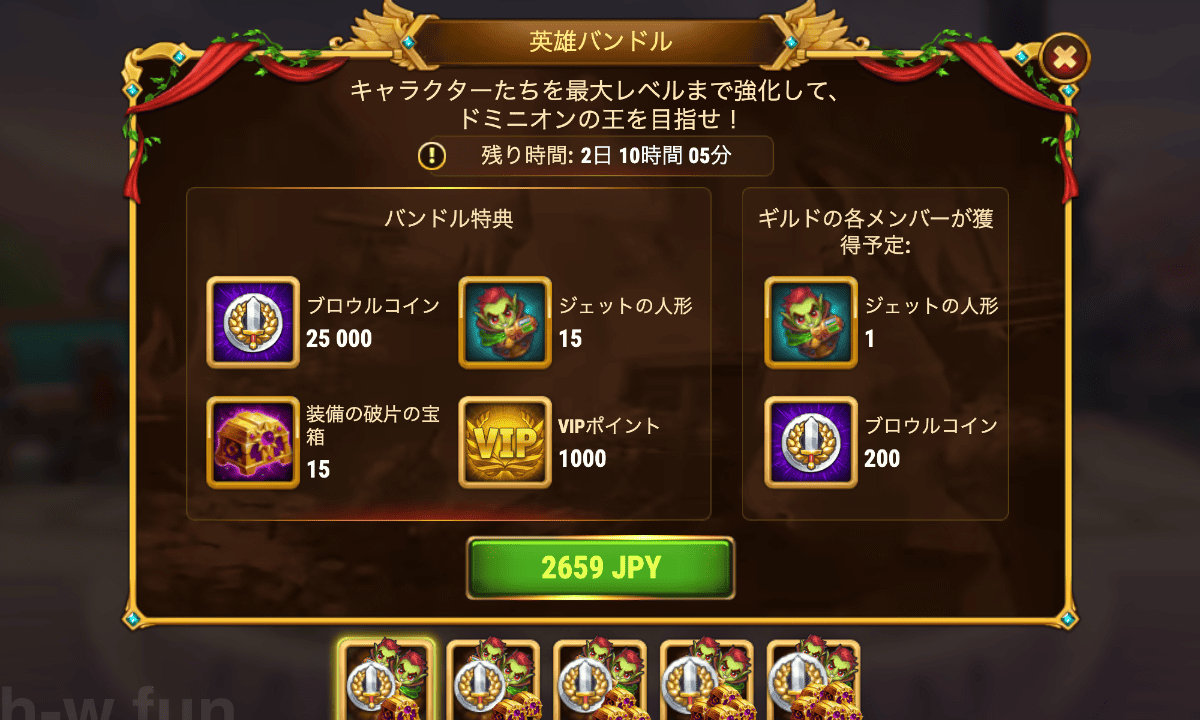Tap the 英雄バンドル title banner
Viewport: 1200px width, 720px height.
pos(600,42)
